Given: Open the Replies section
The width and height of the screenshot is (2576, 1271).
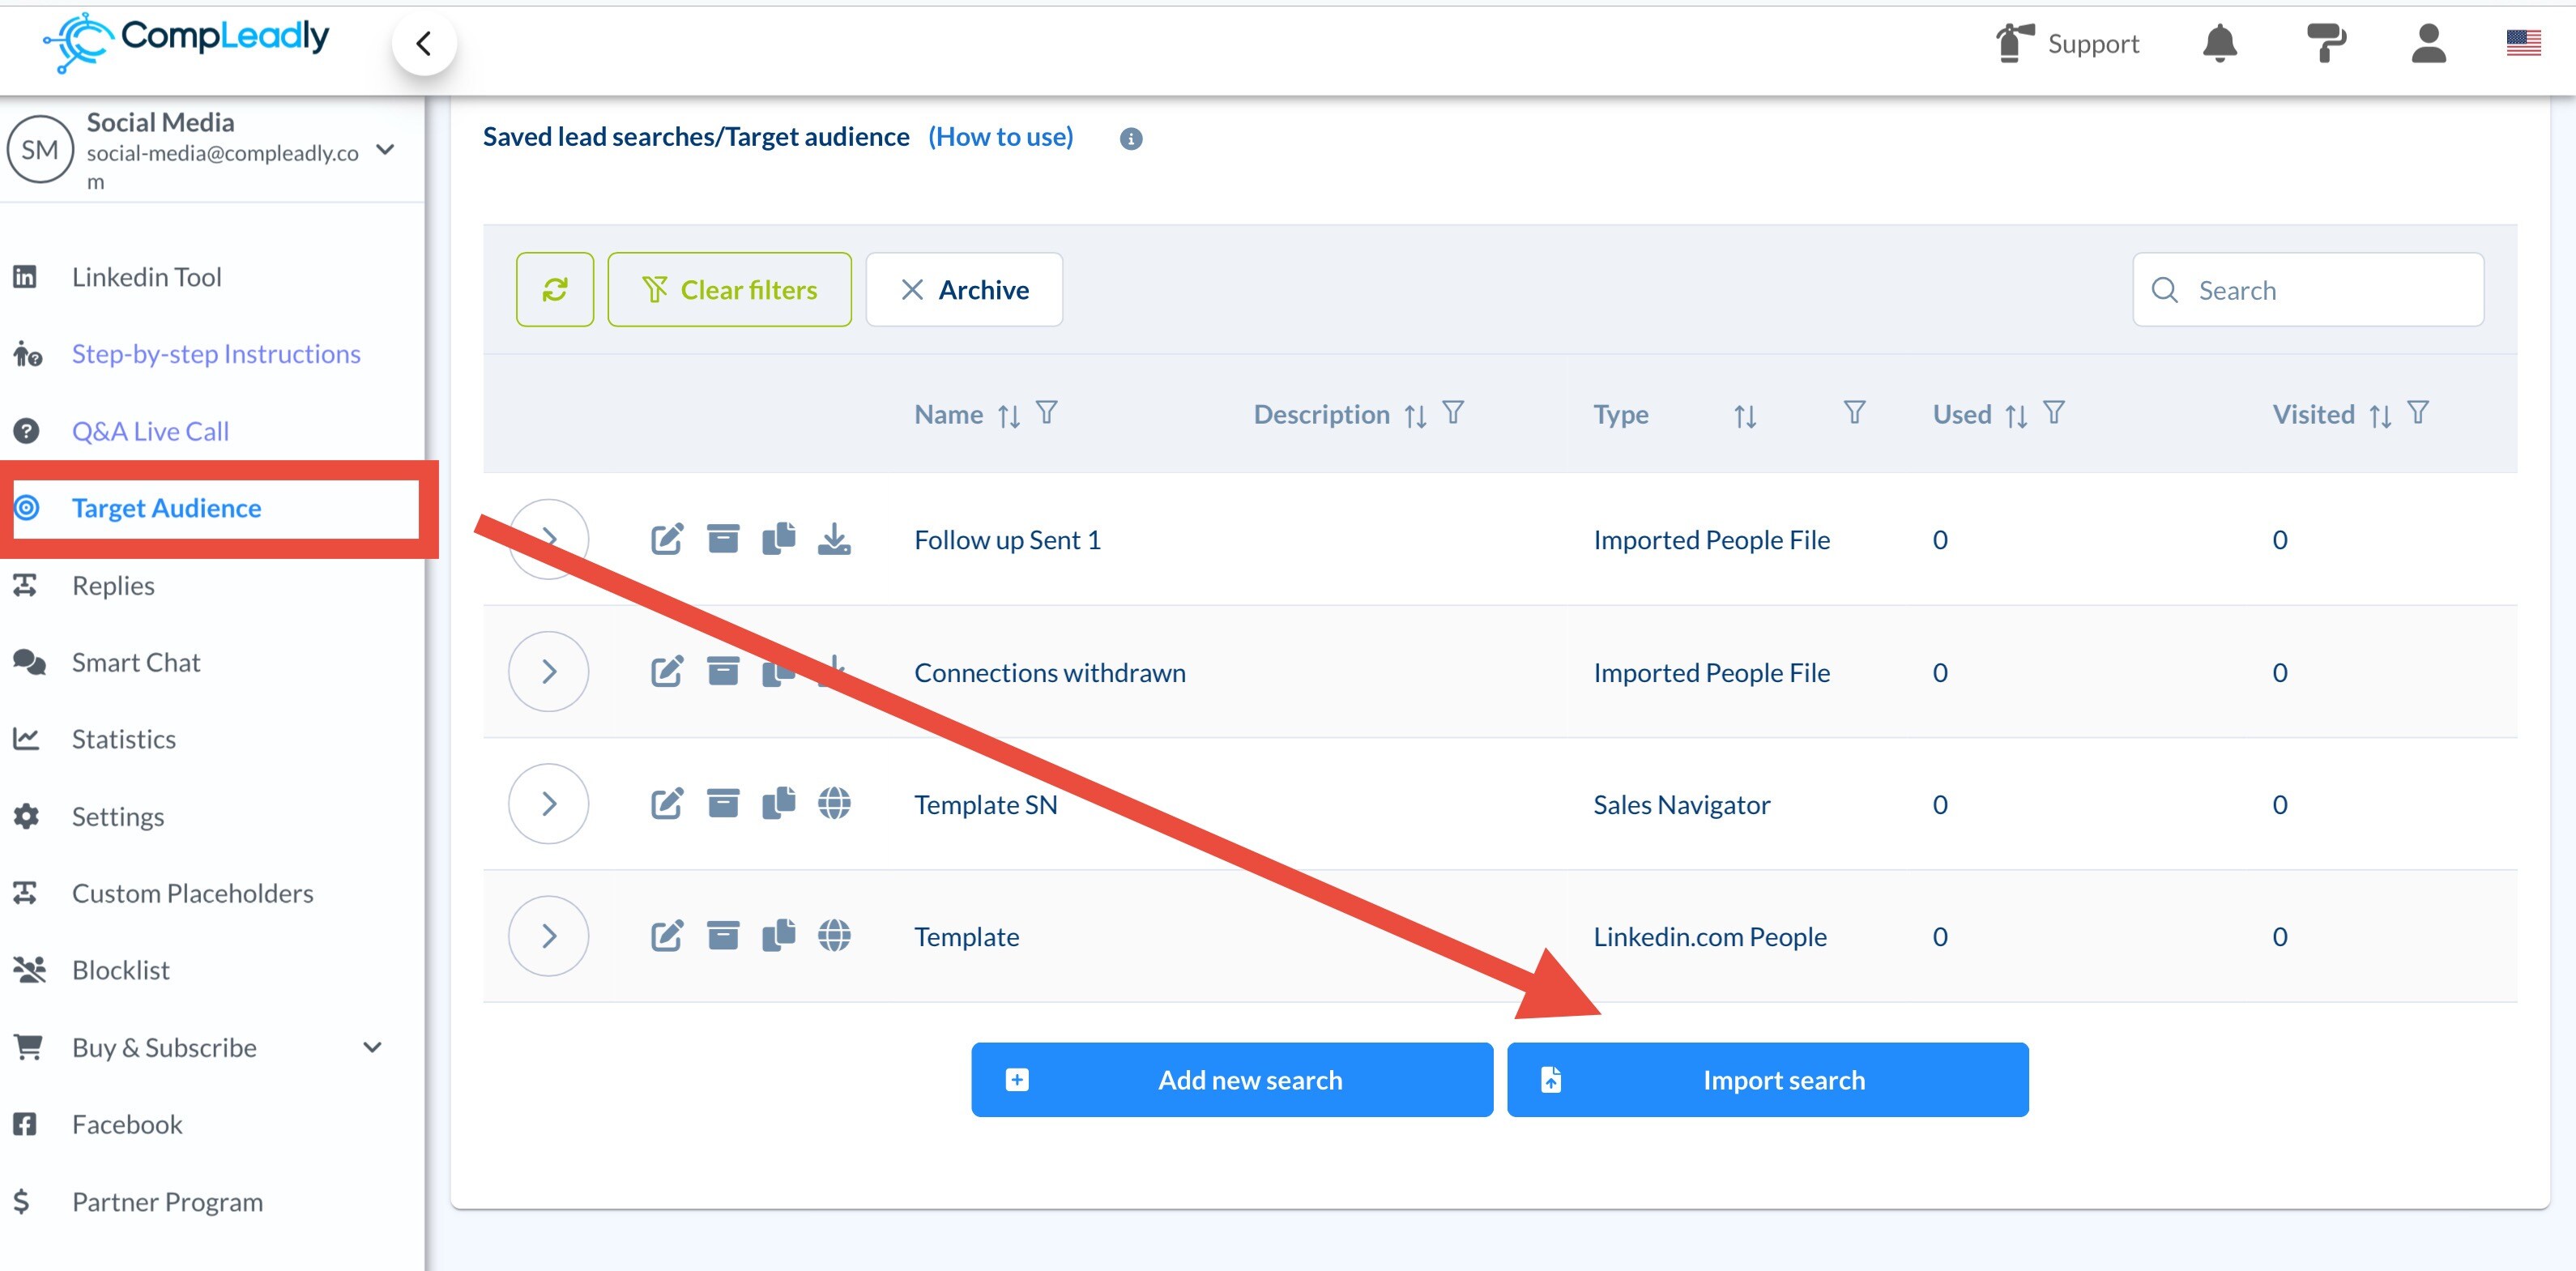Looking at the screenshot, I should pyautogui.click(x=113, y=585).
